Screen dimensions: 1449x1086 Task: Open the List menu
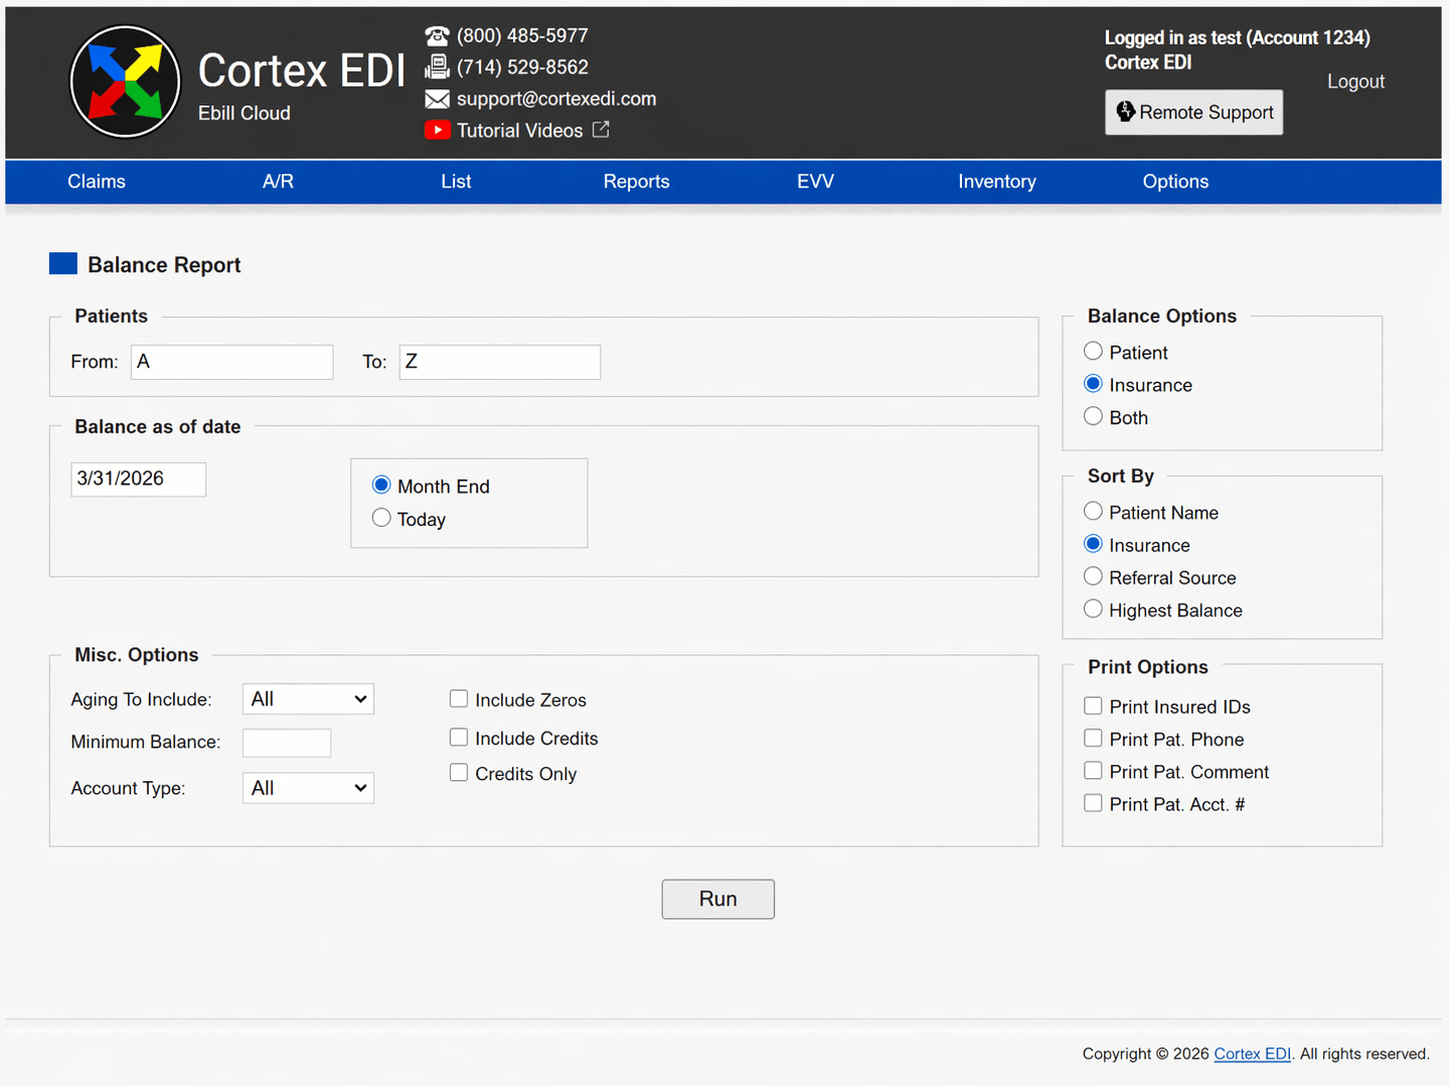(x=456, y=182)
